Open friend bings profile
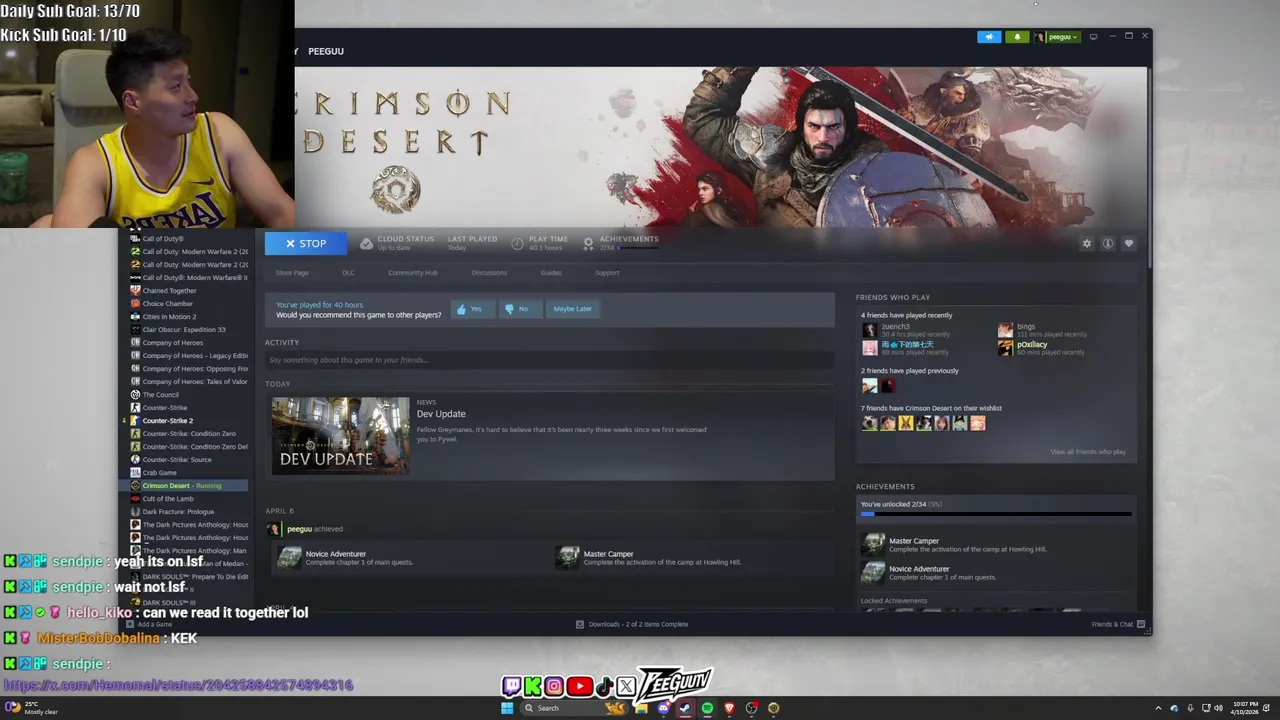Screen dimensions: 1280x720 [1026, 327]
